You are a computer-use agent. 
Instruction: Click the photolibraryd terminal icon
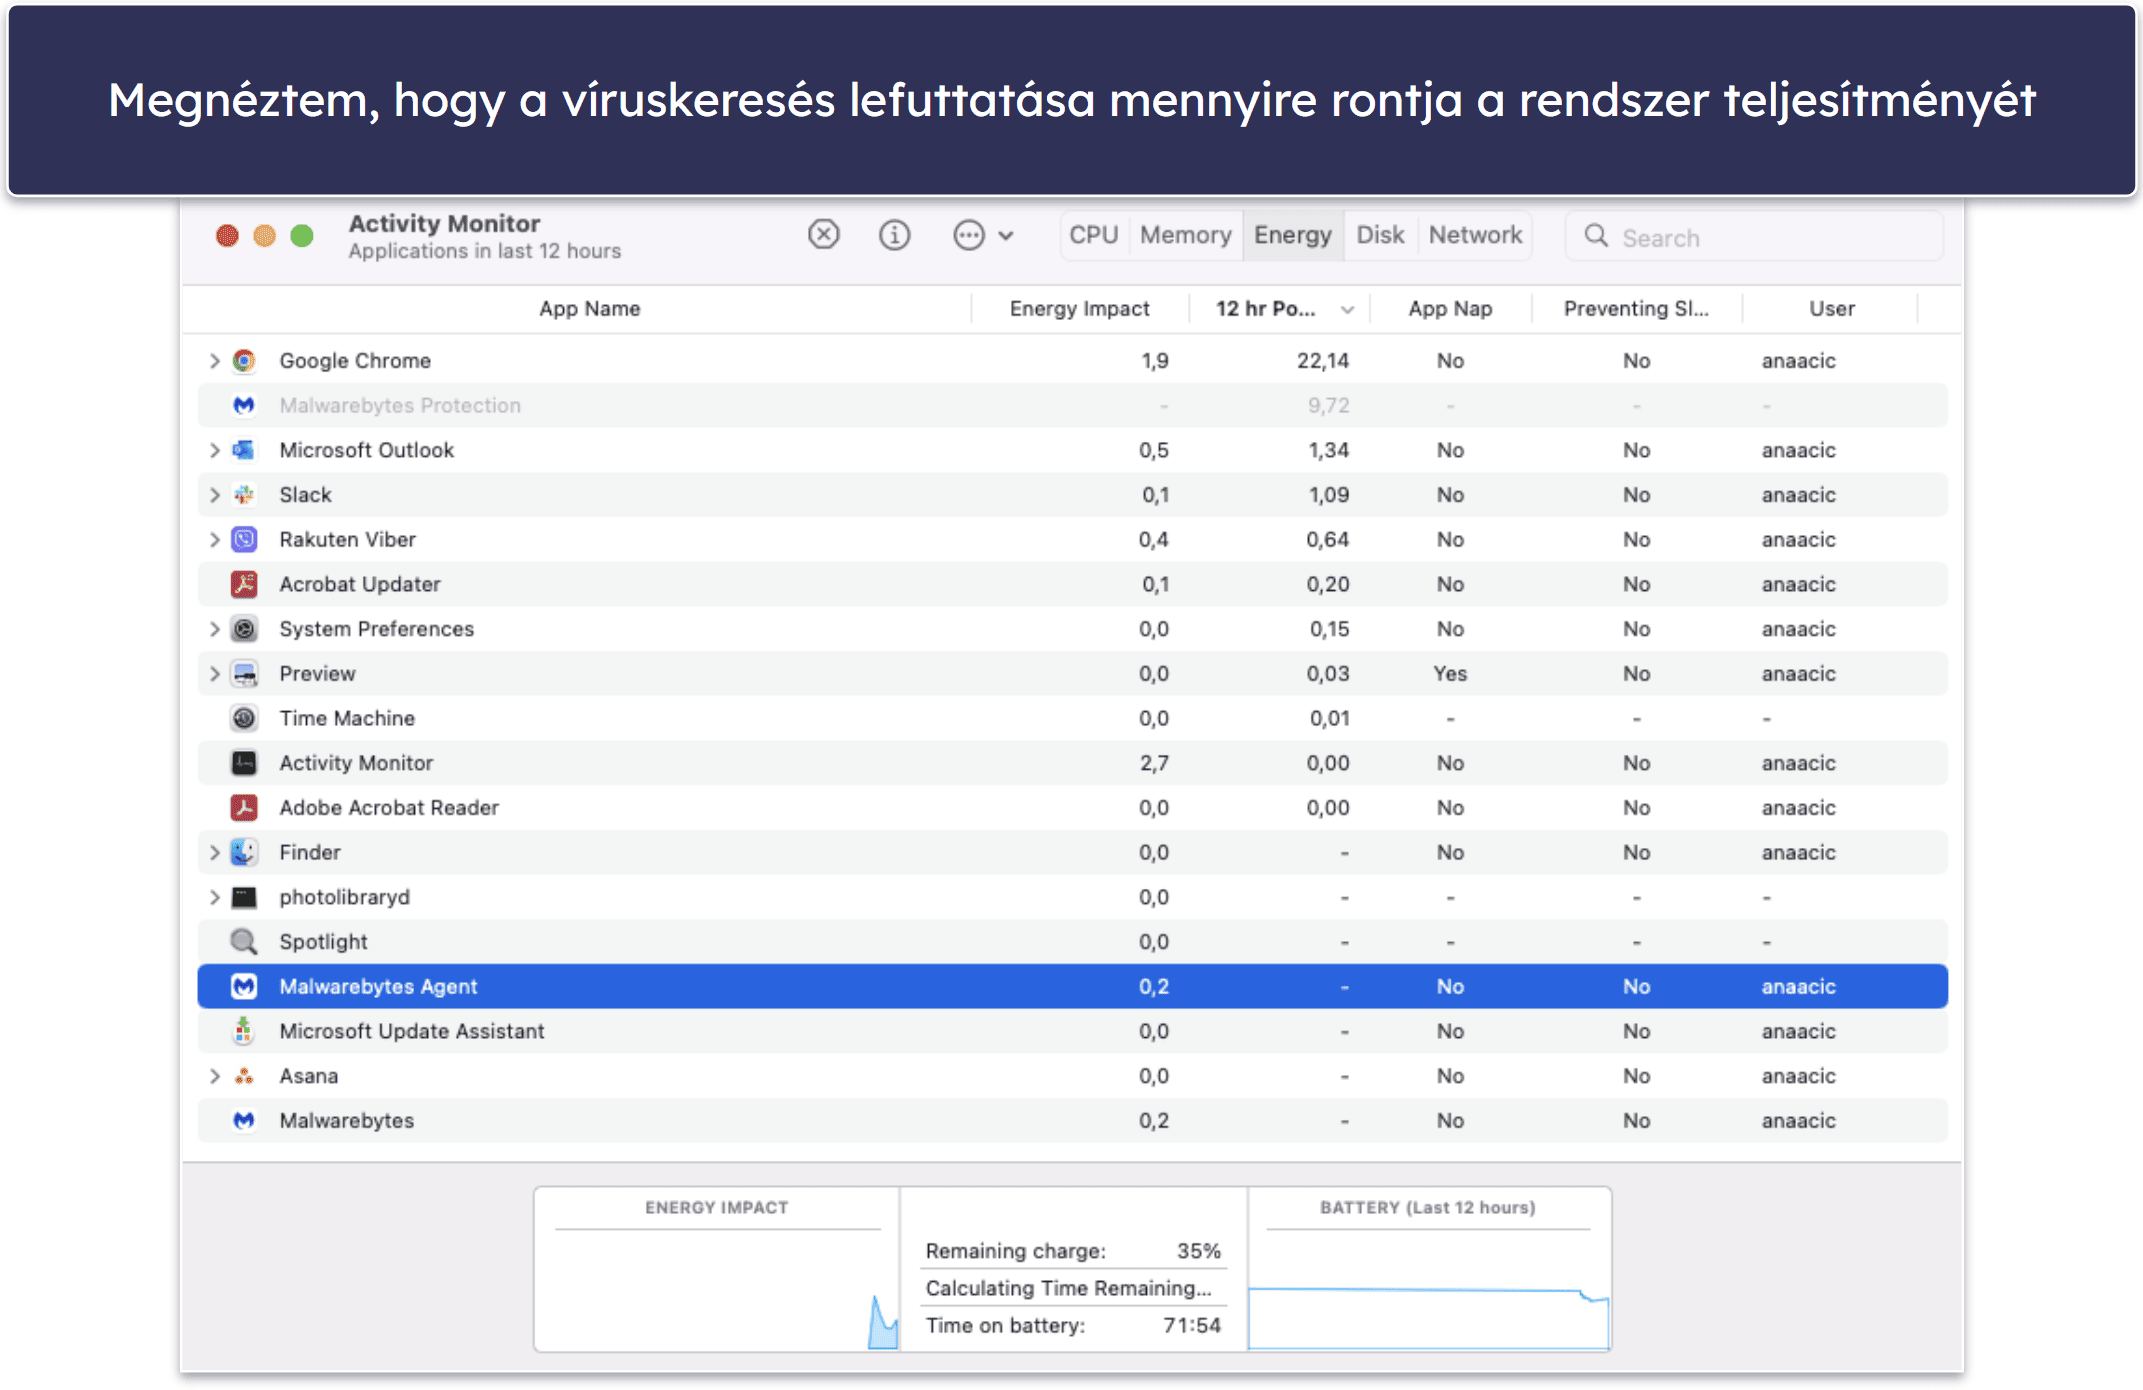point(244,897)
